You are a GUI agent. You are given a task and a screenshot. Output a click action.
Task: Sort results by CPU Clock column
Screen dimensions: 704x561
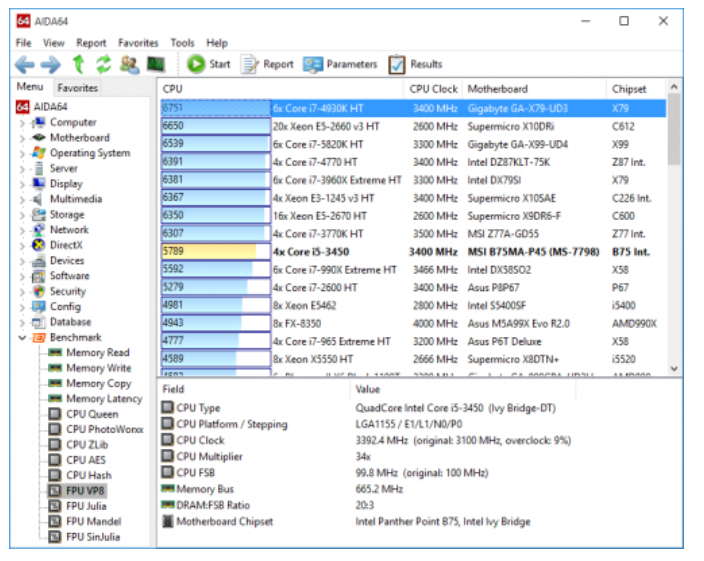tap(433, 89)
